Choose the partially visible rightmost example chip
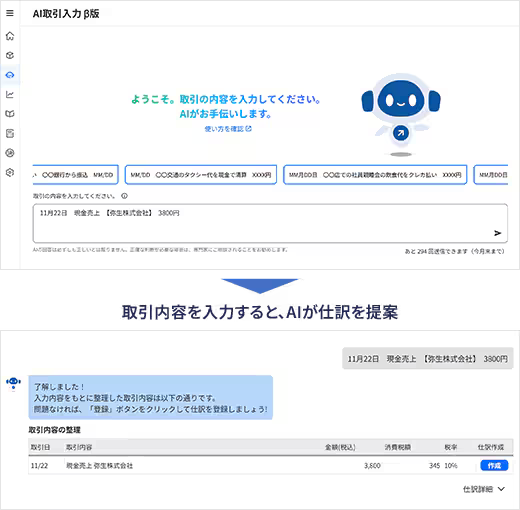520x510 pixels. [x=491, y=175]
